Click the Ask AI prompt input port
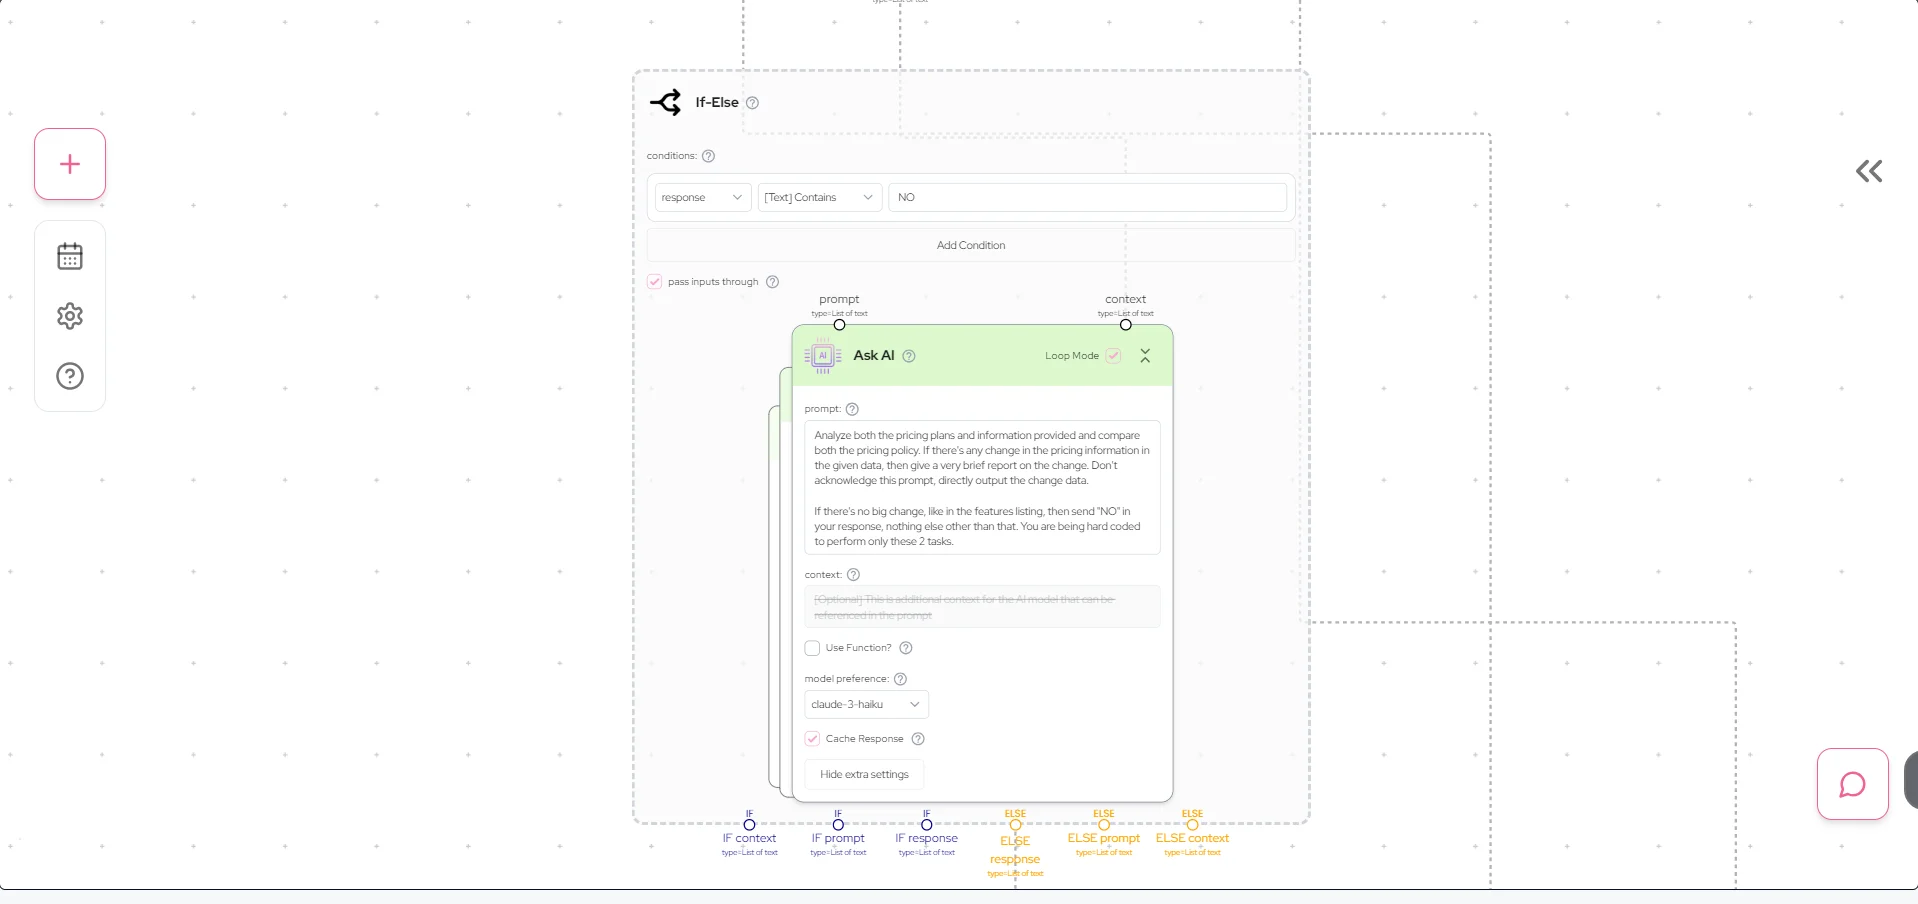Screen dimensions: 1918x904 pyautogui.click(x=839, y=325)
